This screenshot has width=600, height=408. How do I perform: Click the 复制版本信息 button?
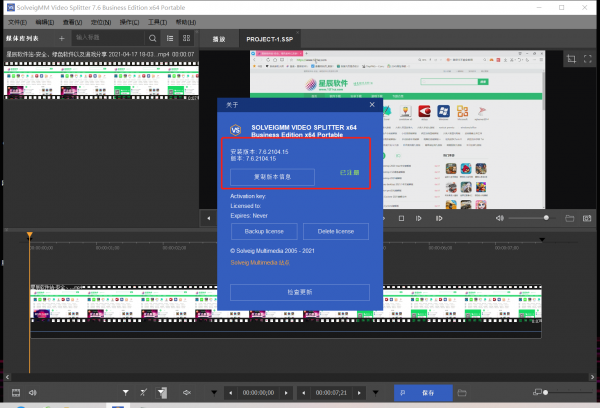(x=272, y=177)
